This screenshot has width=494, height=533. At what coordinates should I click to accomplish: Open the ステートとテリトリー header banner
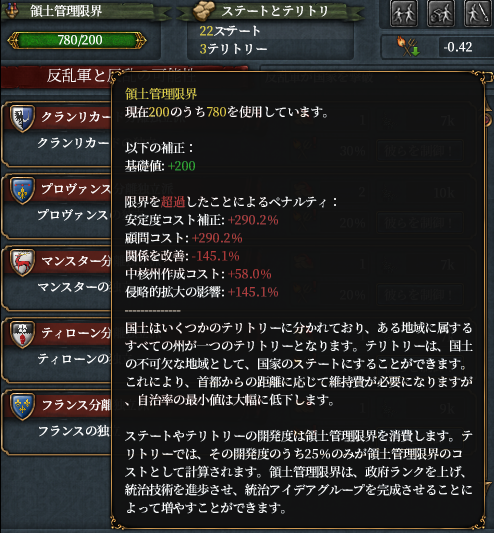click(270, 11)
